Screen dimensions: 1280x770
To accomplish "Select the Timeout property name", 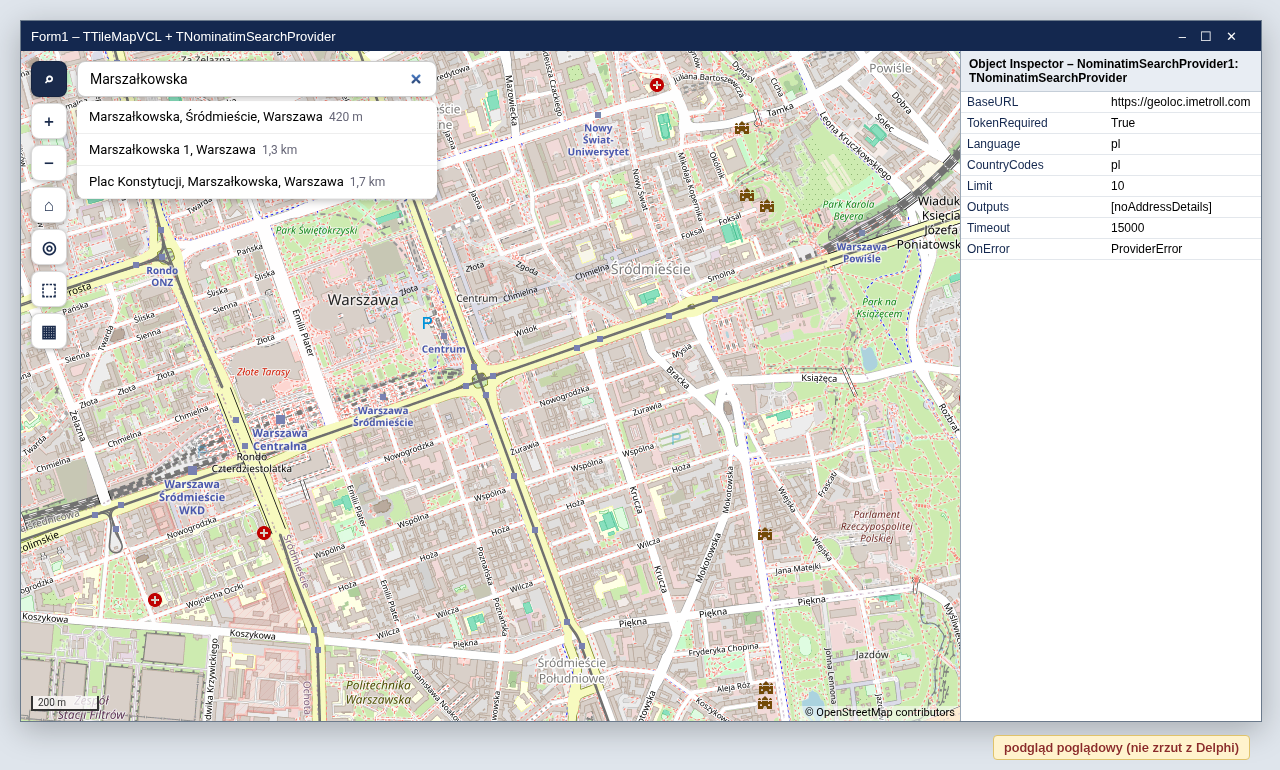I will (x=988, y=228).
